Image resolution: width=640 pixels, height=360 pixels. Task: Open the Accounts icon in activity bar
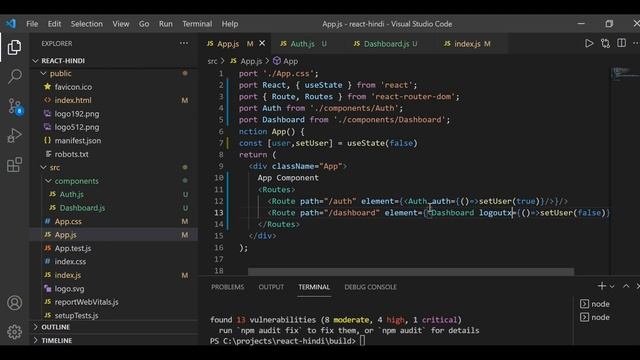tap(14, 303)
